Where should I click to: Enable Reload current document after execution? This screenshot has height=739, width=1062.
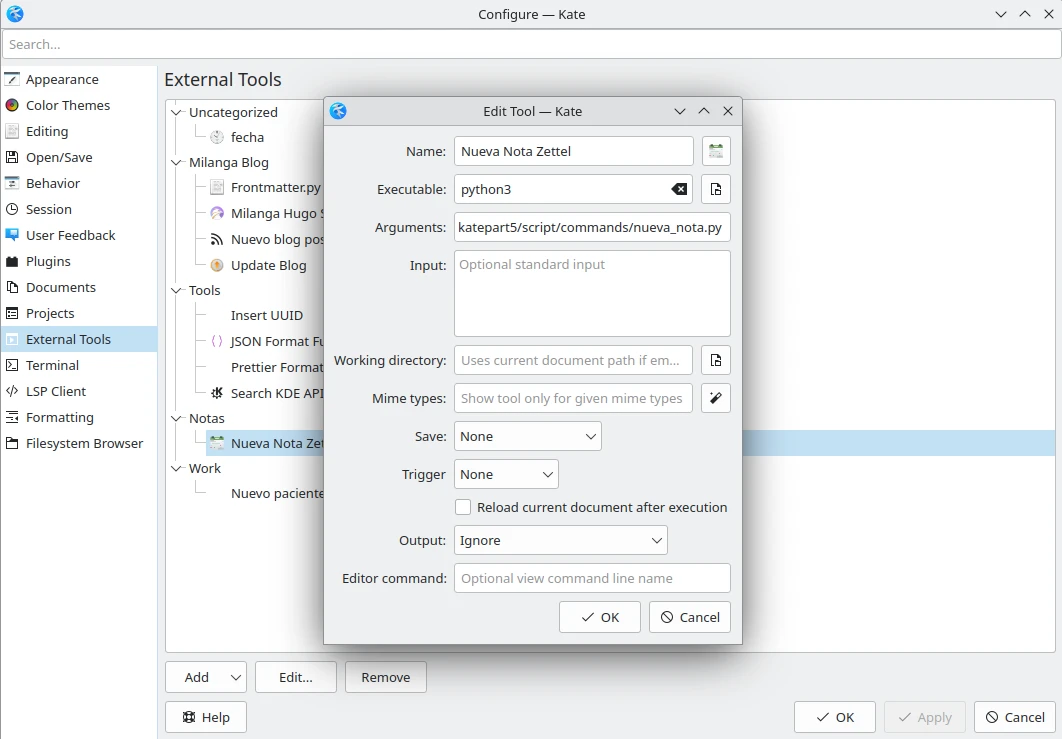[463, 507]
